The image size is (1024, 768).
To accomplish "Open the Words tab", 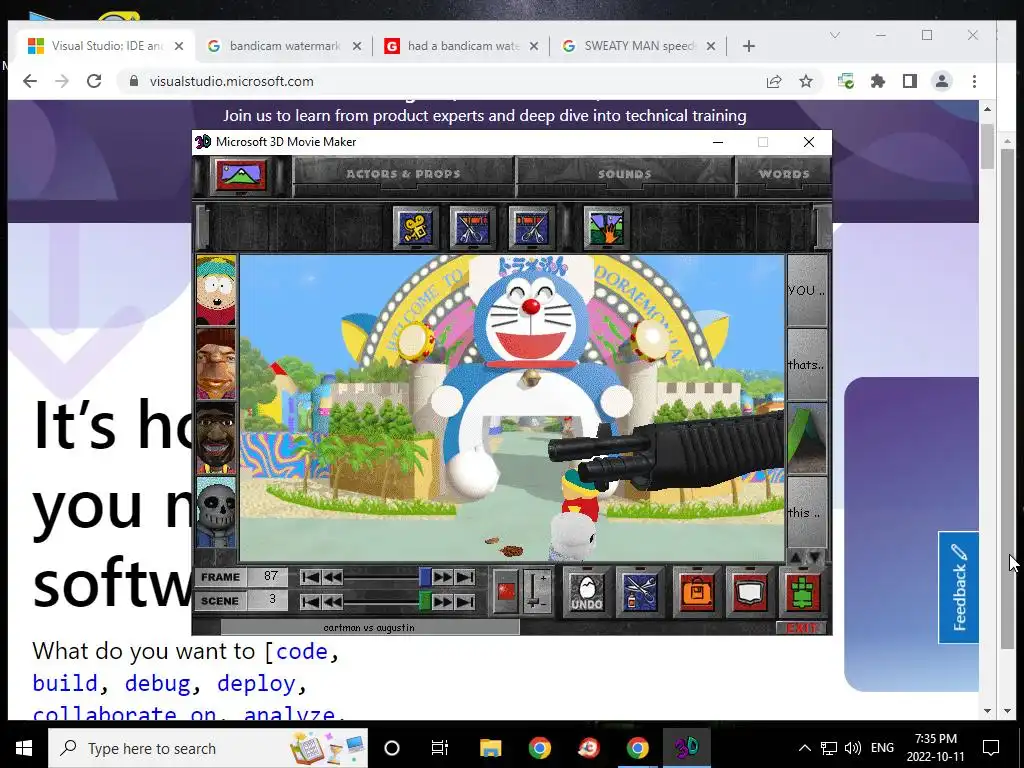I will 784,174.
